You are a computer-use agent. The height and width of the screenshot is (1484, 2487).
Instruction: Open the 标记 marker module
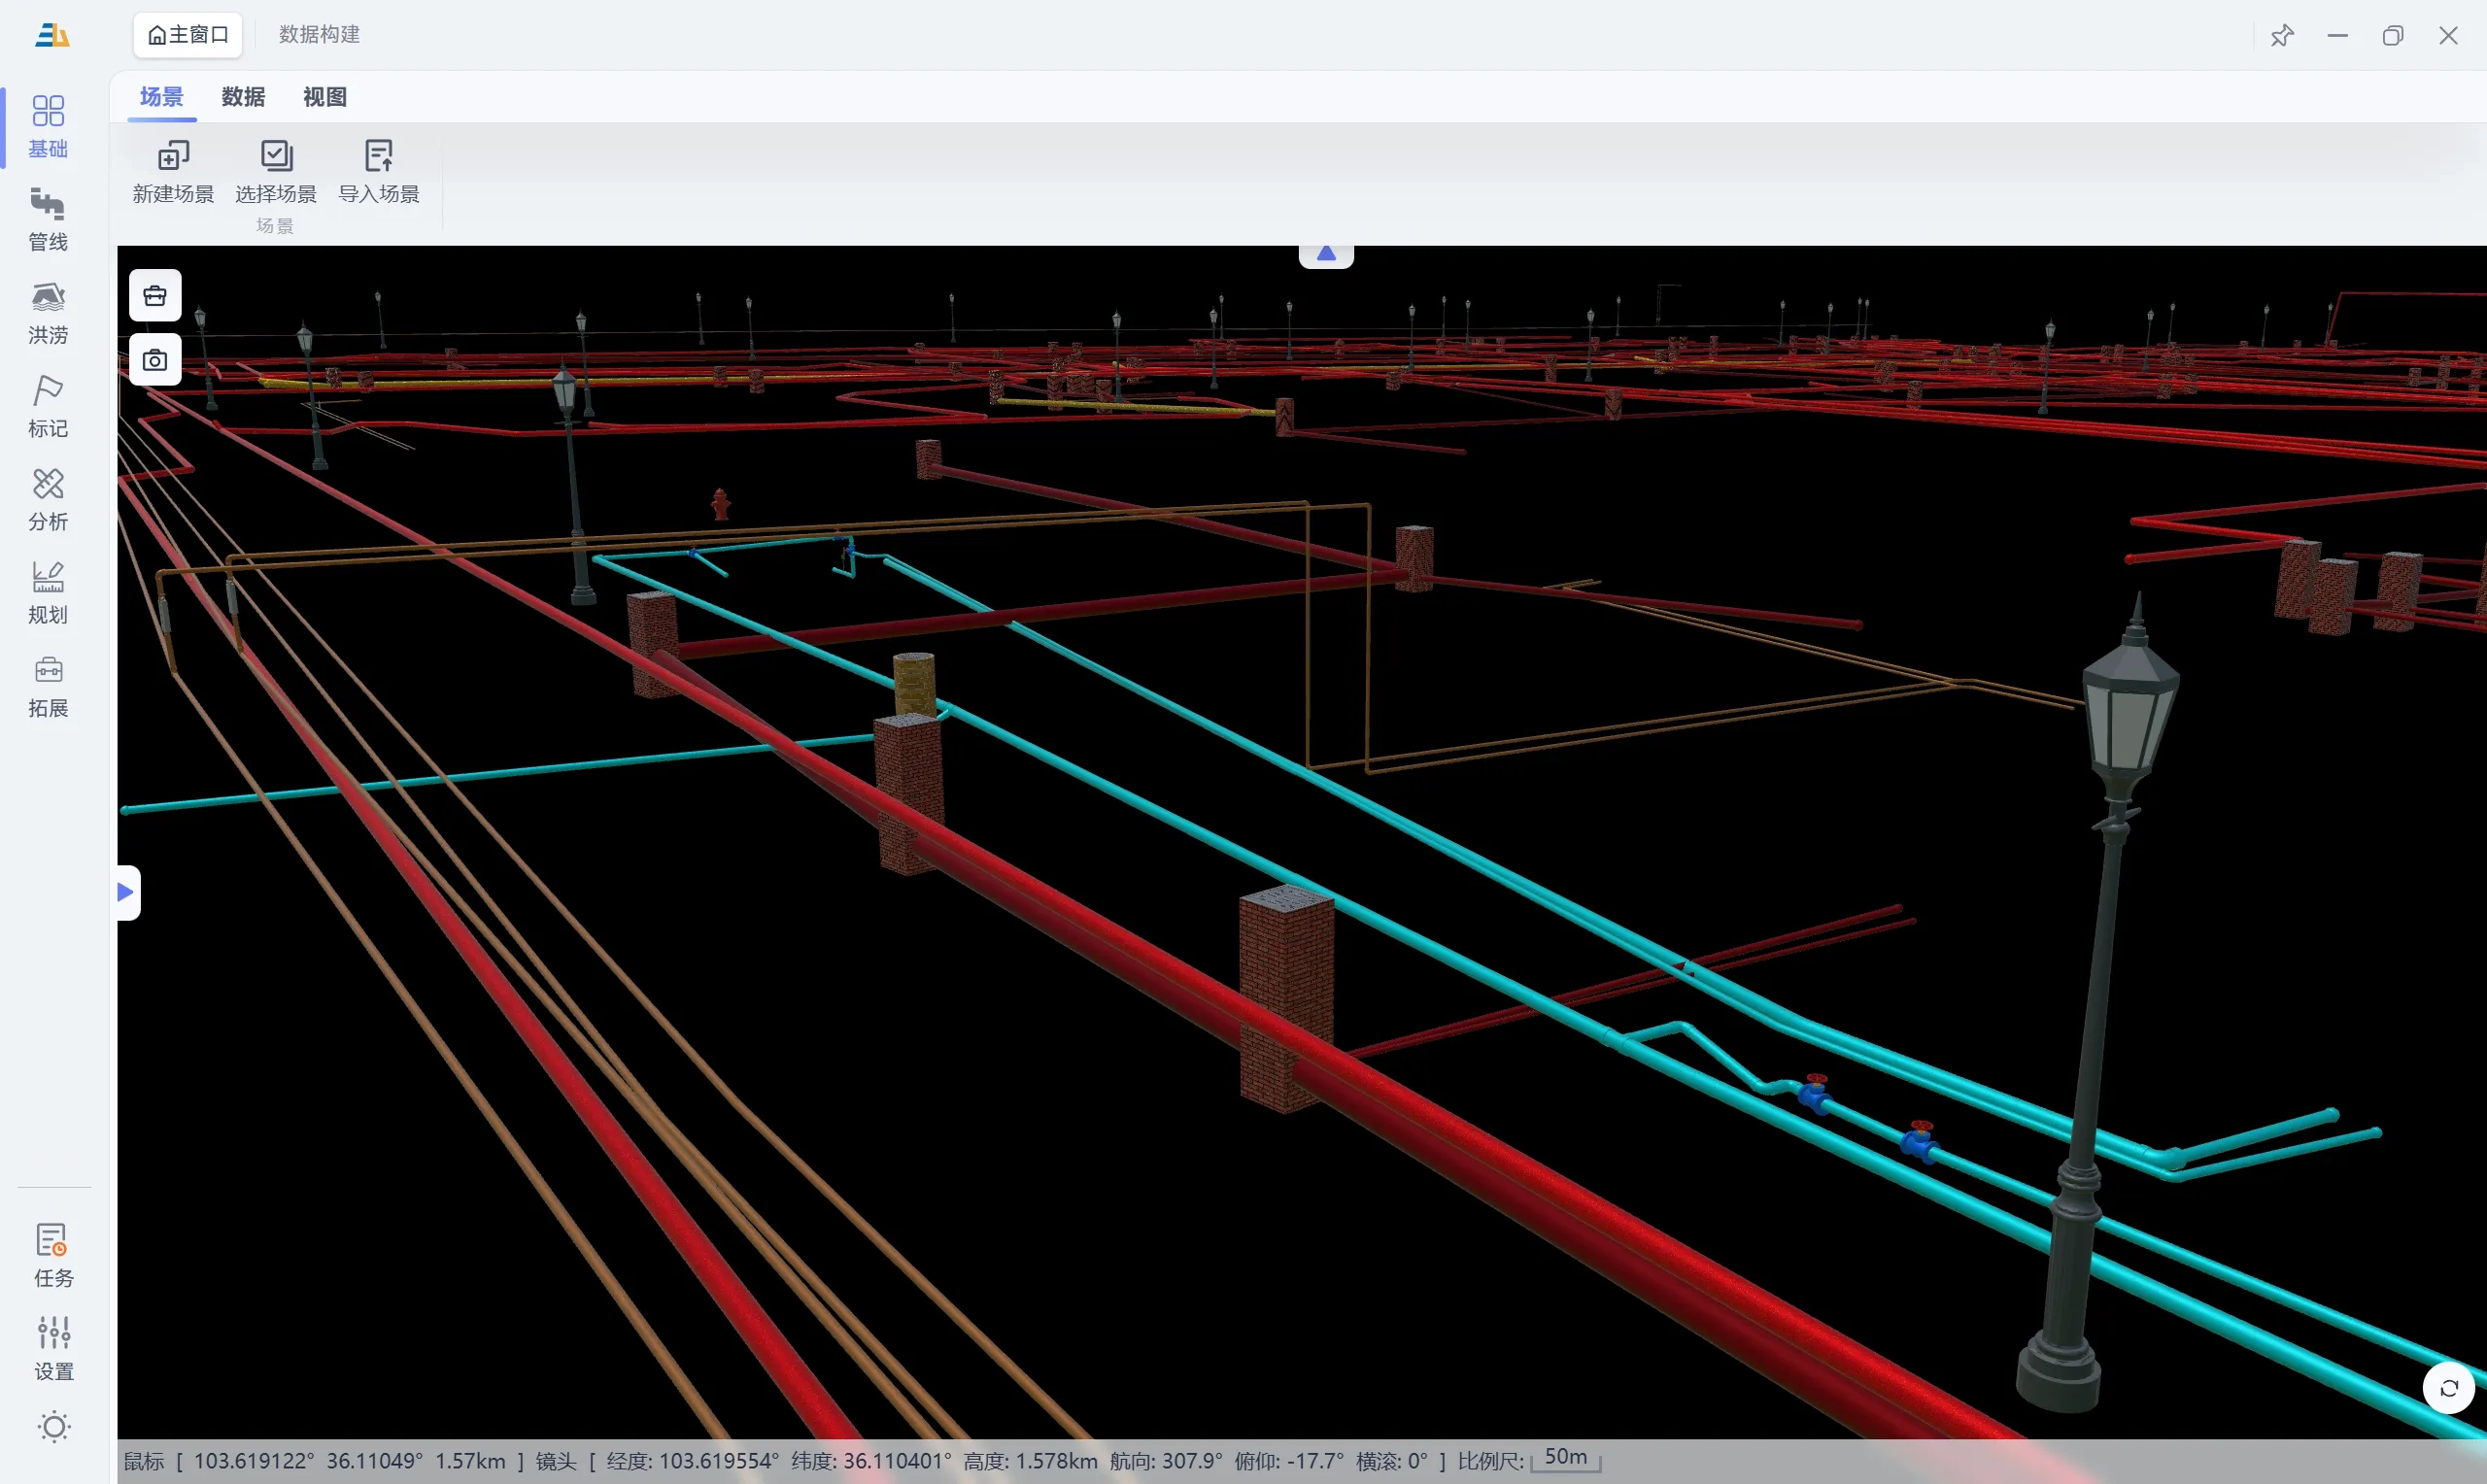[48, 406]
